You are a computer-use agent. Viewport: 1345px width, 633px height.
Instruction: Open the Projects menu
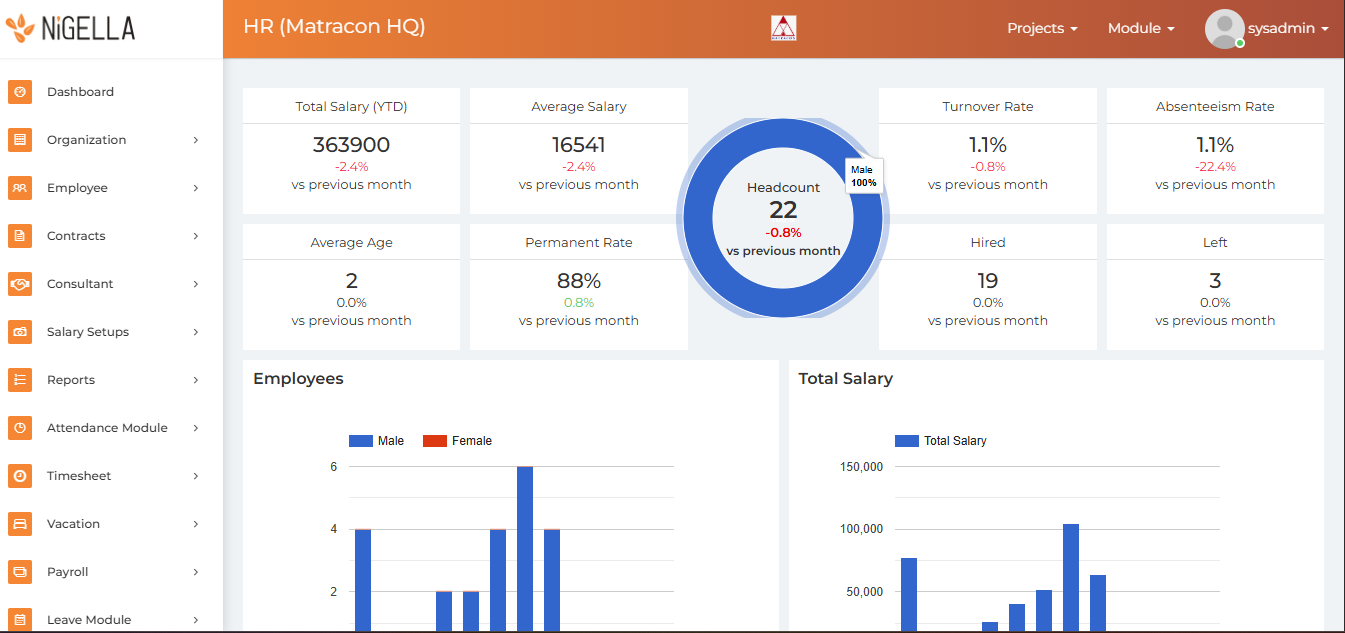(x=1042, y=28)
